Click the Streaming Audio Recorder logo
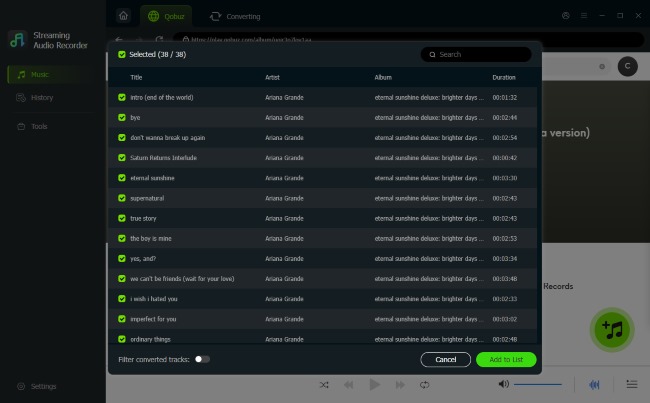Viewport: 650px width, 403px height. click(17, 40)
